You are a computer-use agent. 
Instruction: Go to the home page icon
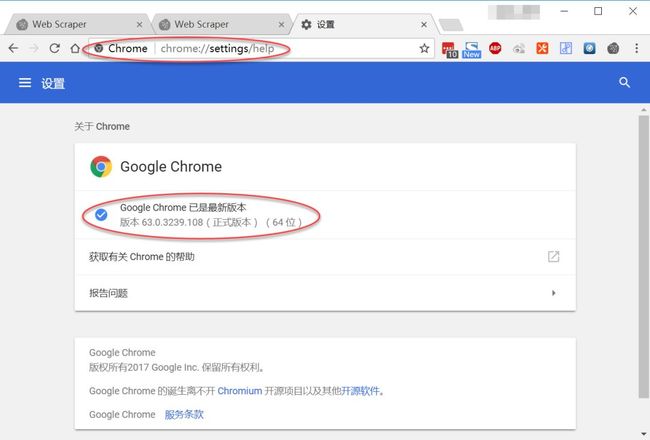pos(75,49)
